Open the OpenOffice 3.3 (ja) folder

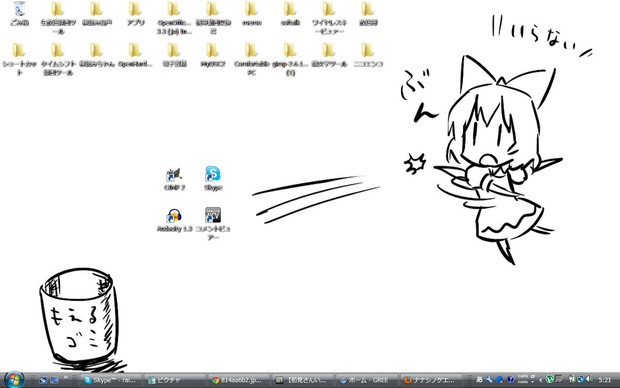[174, 18]
